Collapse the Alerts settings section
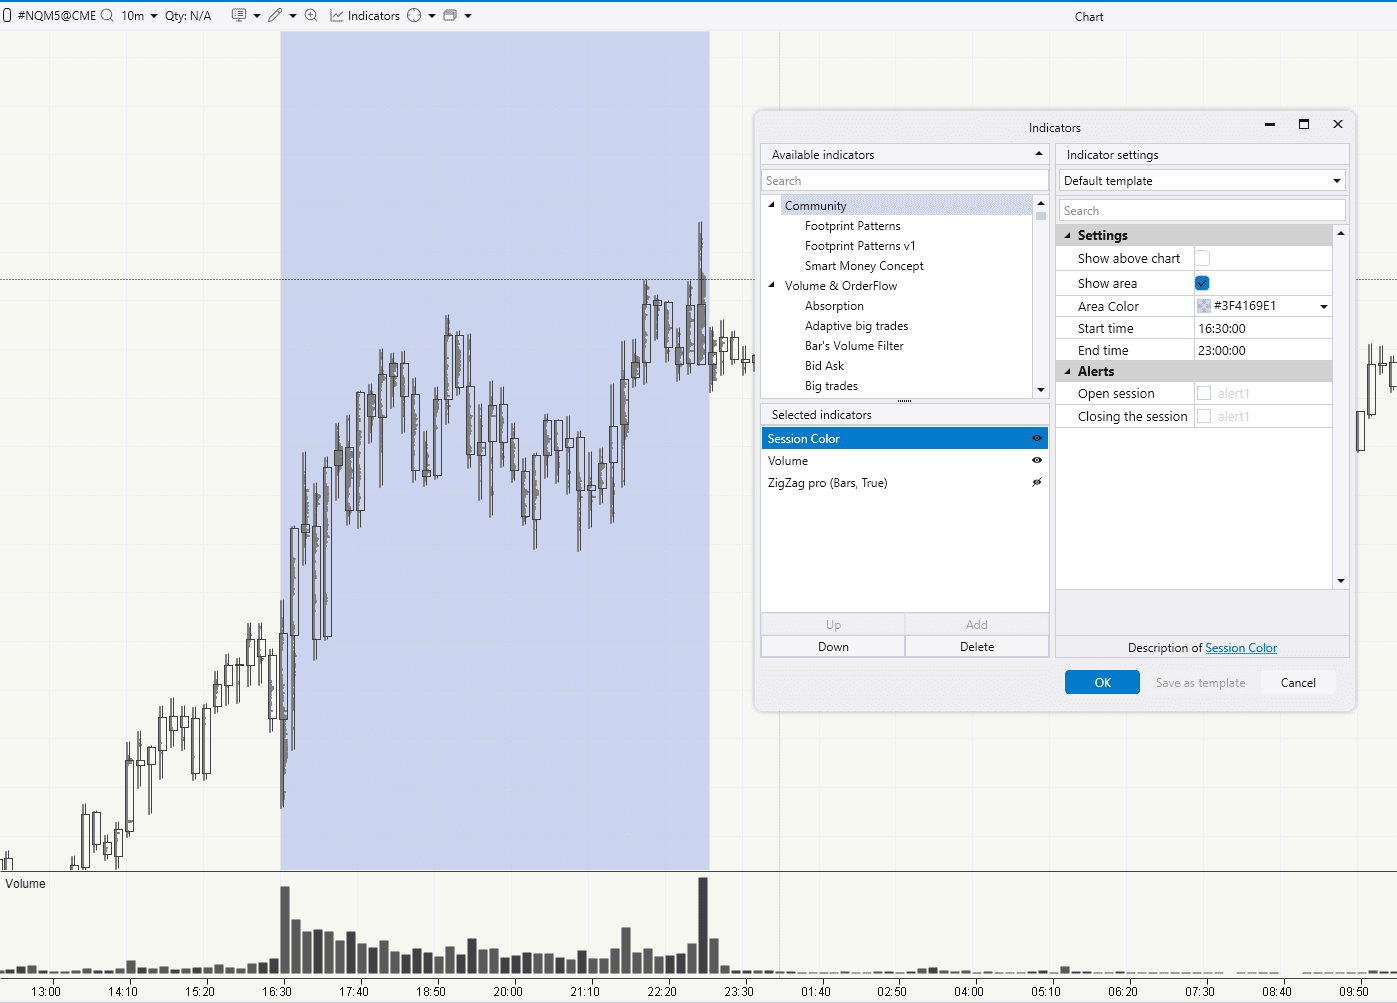 [x=1069, y=371]
